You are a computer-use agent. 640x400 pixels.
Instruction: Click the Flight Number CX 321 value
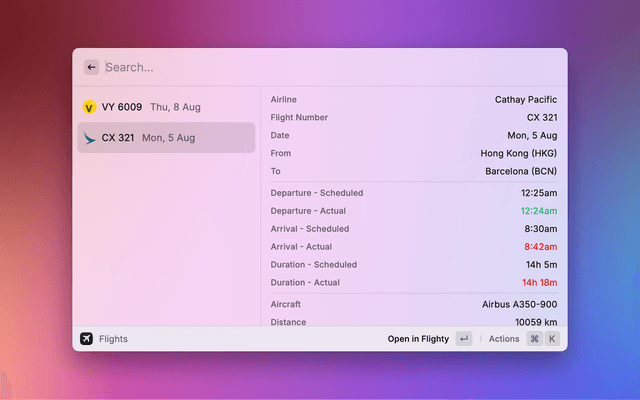pyautogui.click(x=541, y=118)
